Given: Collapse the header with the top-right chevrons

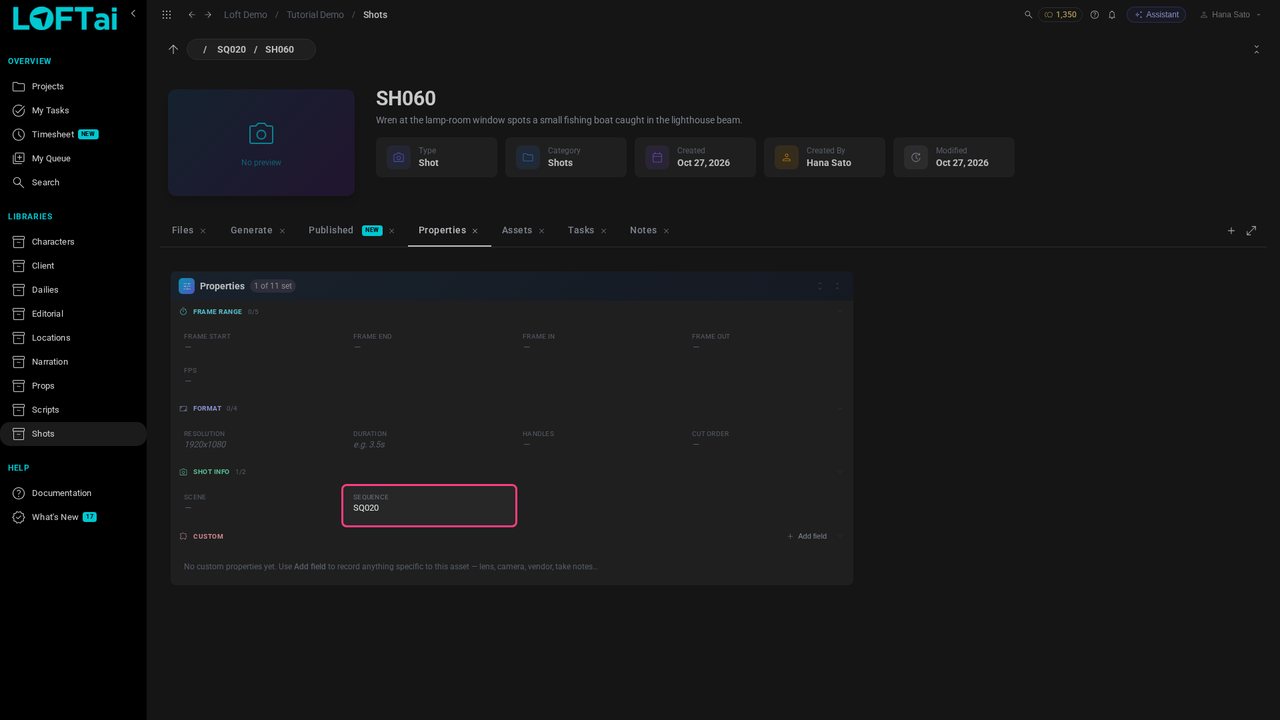Looking at the screenshot, I should 1256,49.
